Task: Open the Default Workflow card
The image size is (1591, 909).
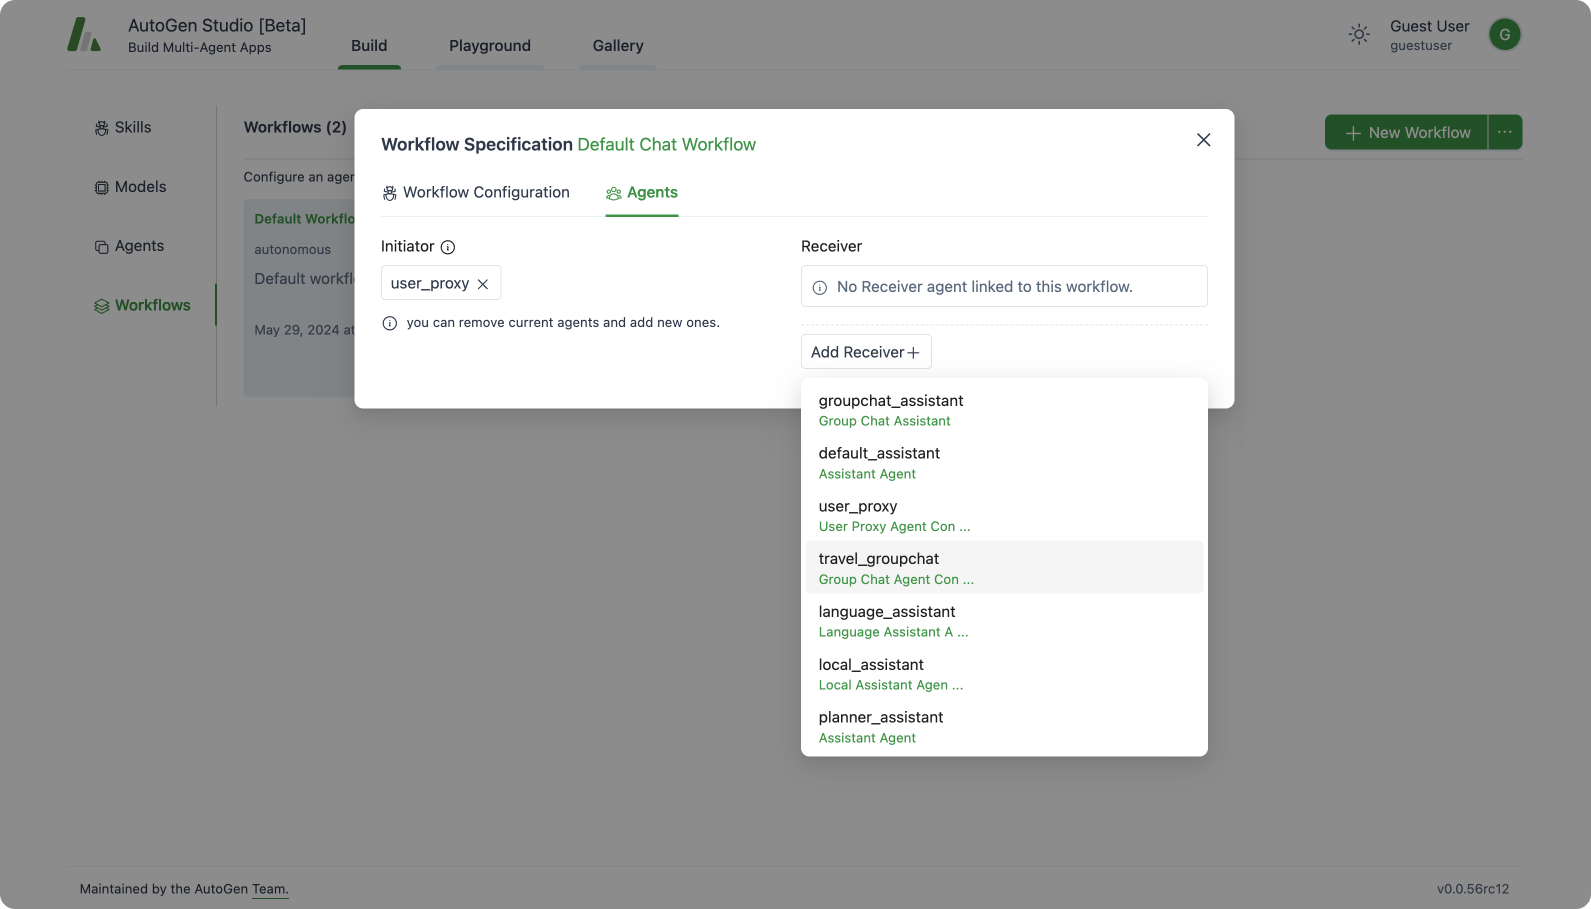Action: pyautogui.click(x=299, y=298)
